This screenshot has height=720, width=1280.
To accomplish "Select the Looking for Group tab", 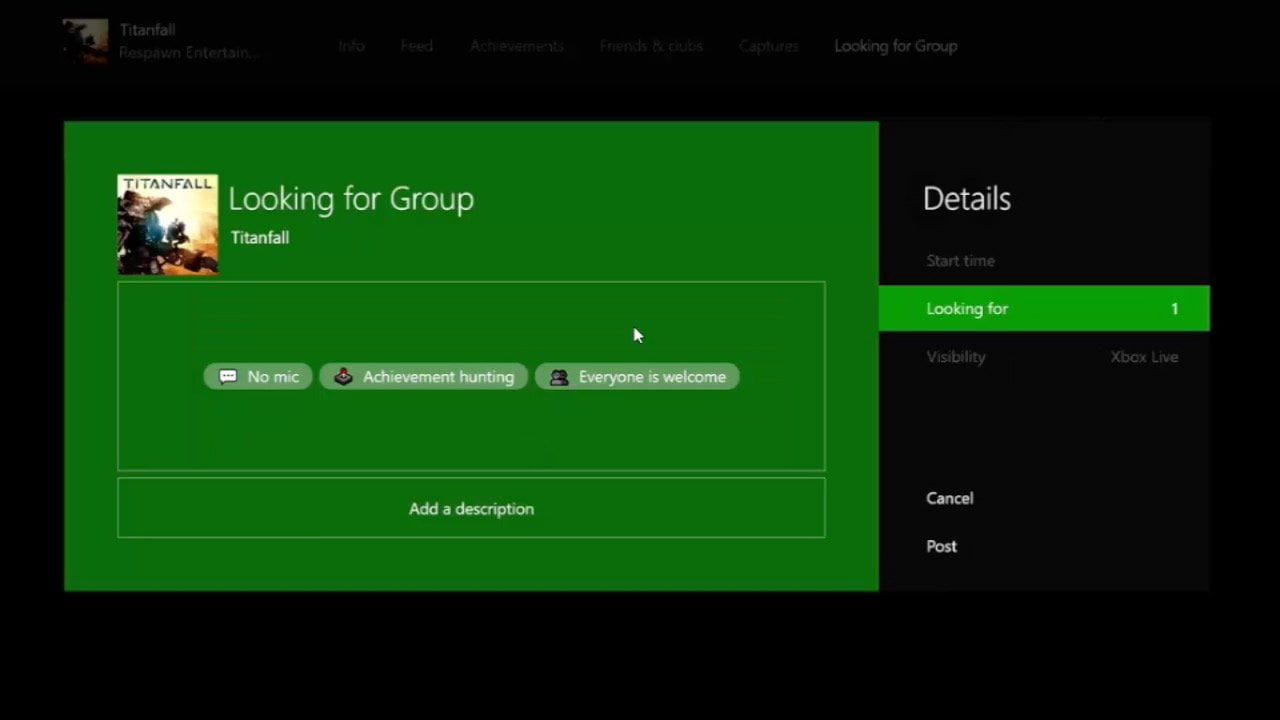I will [x=895, y=46].
